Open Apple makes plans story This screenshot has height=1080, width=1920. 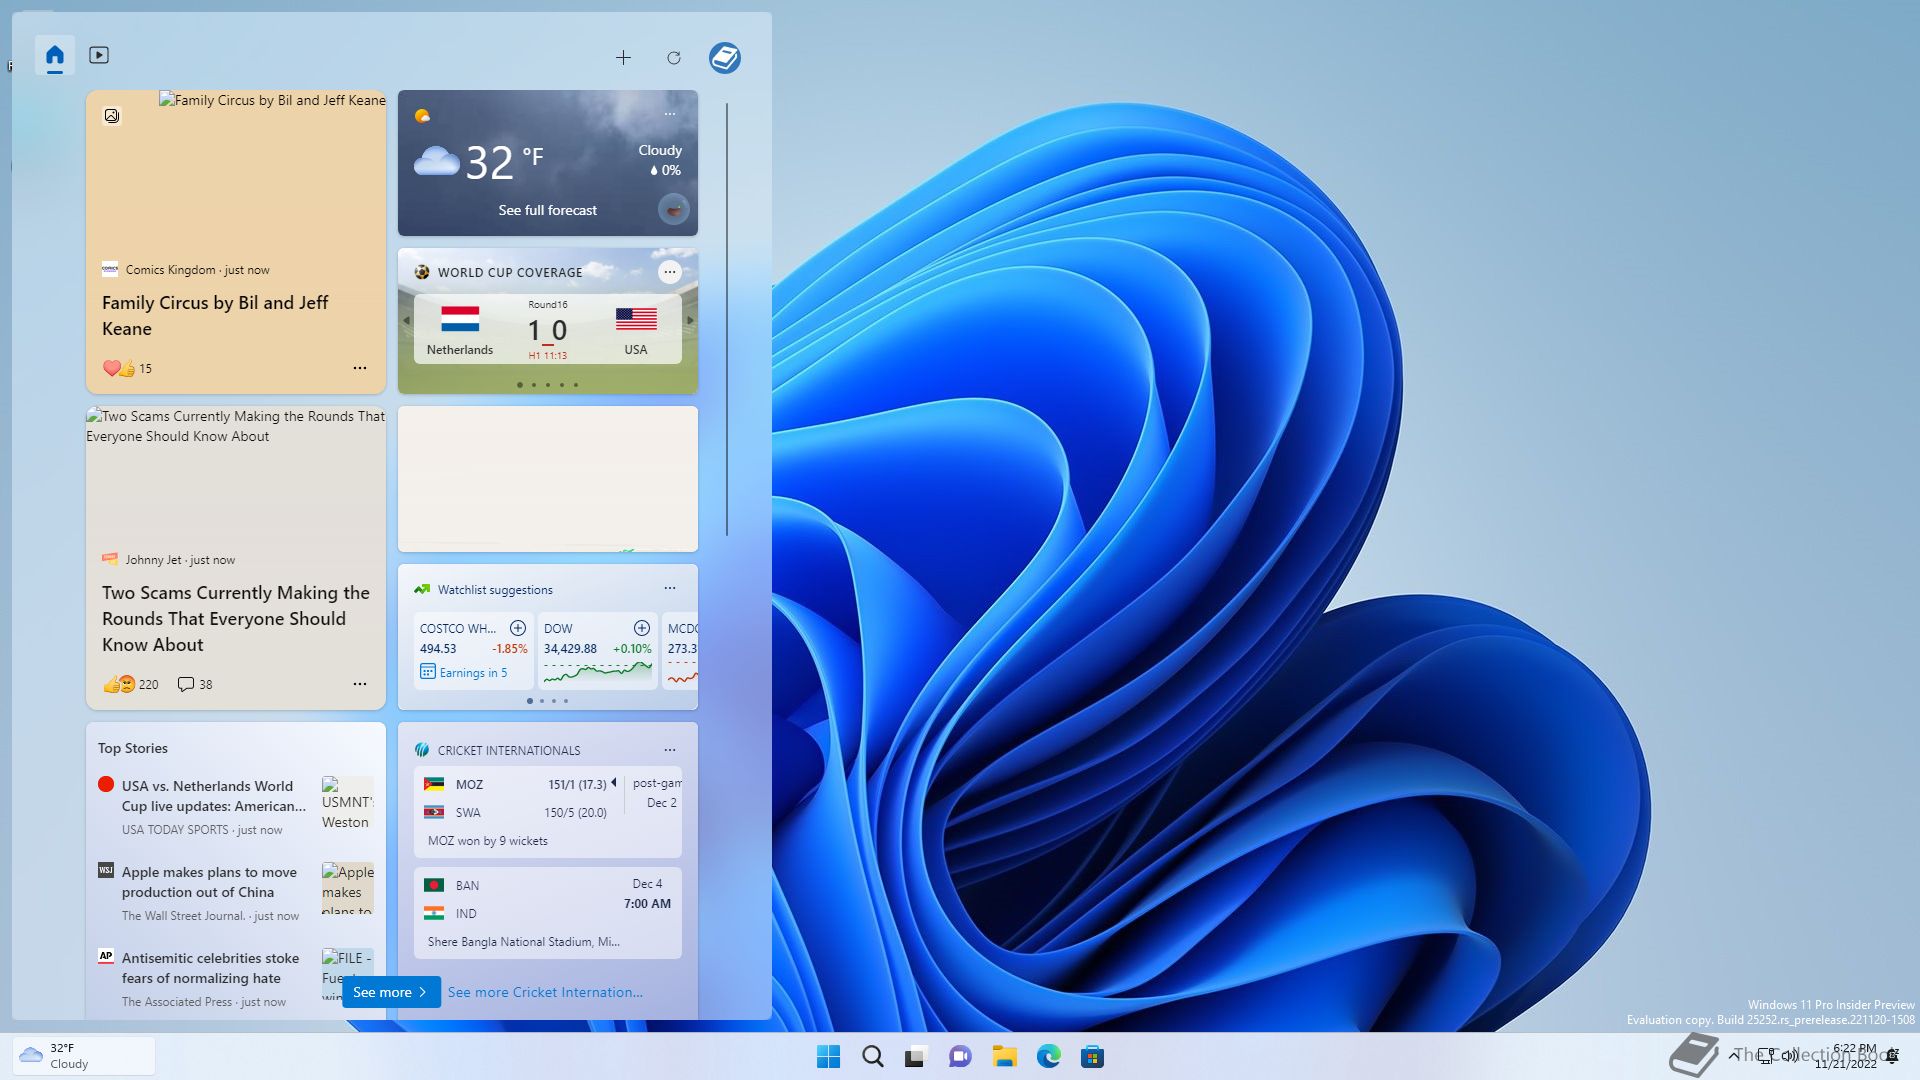(209, 882)
